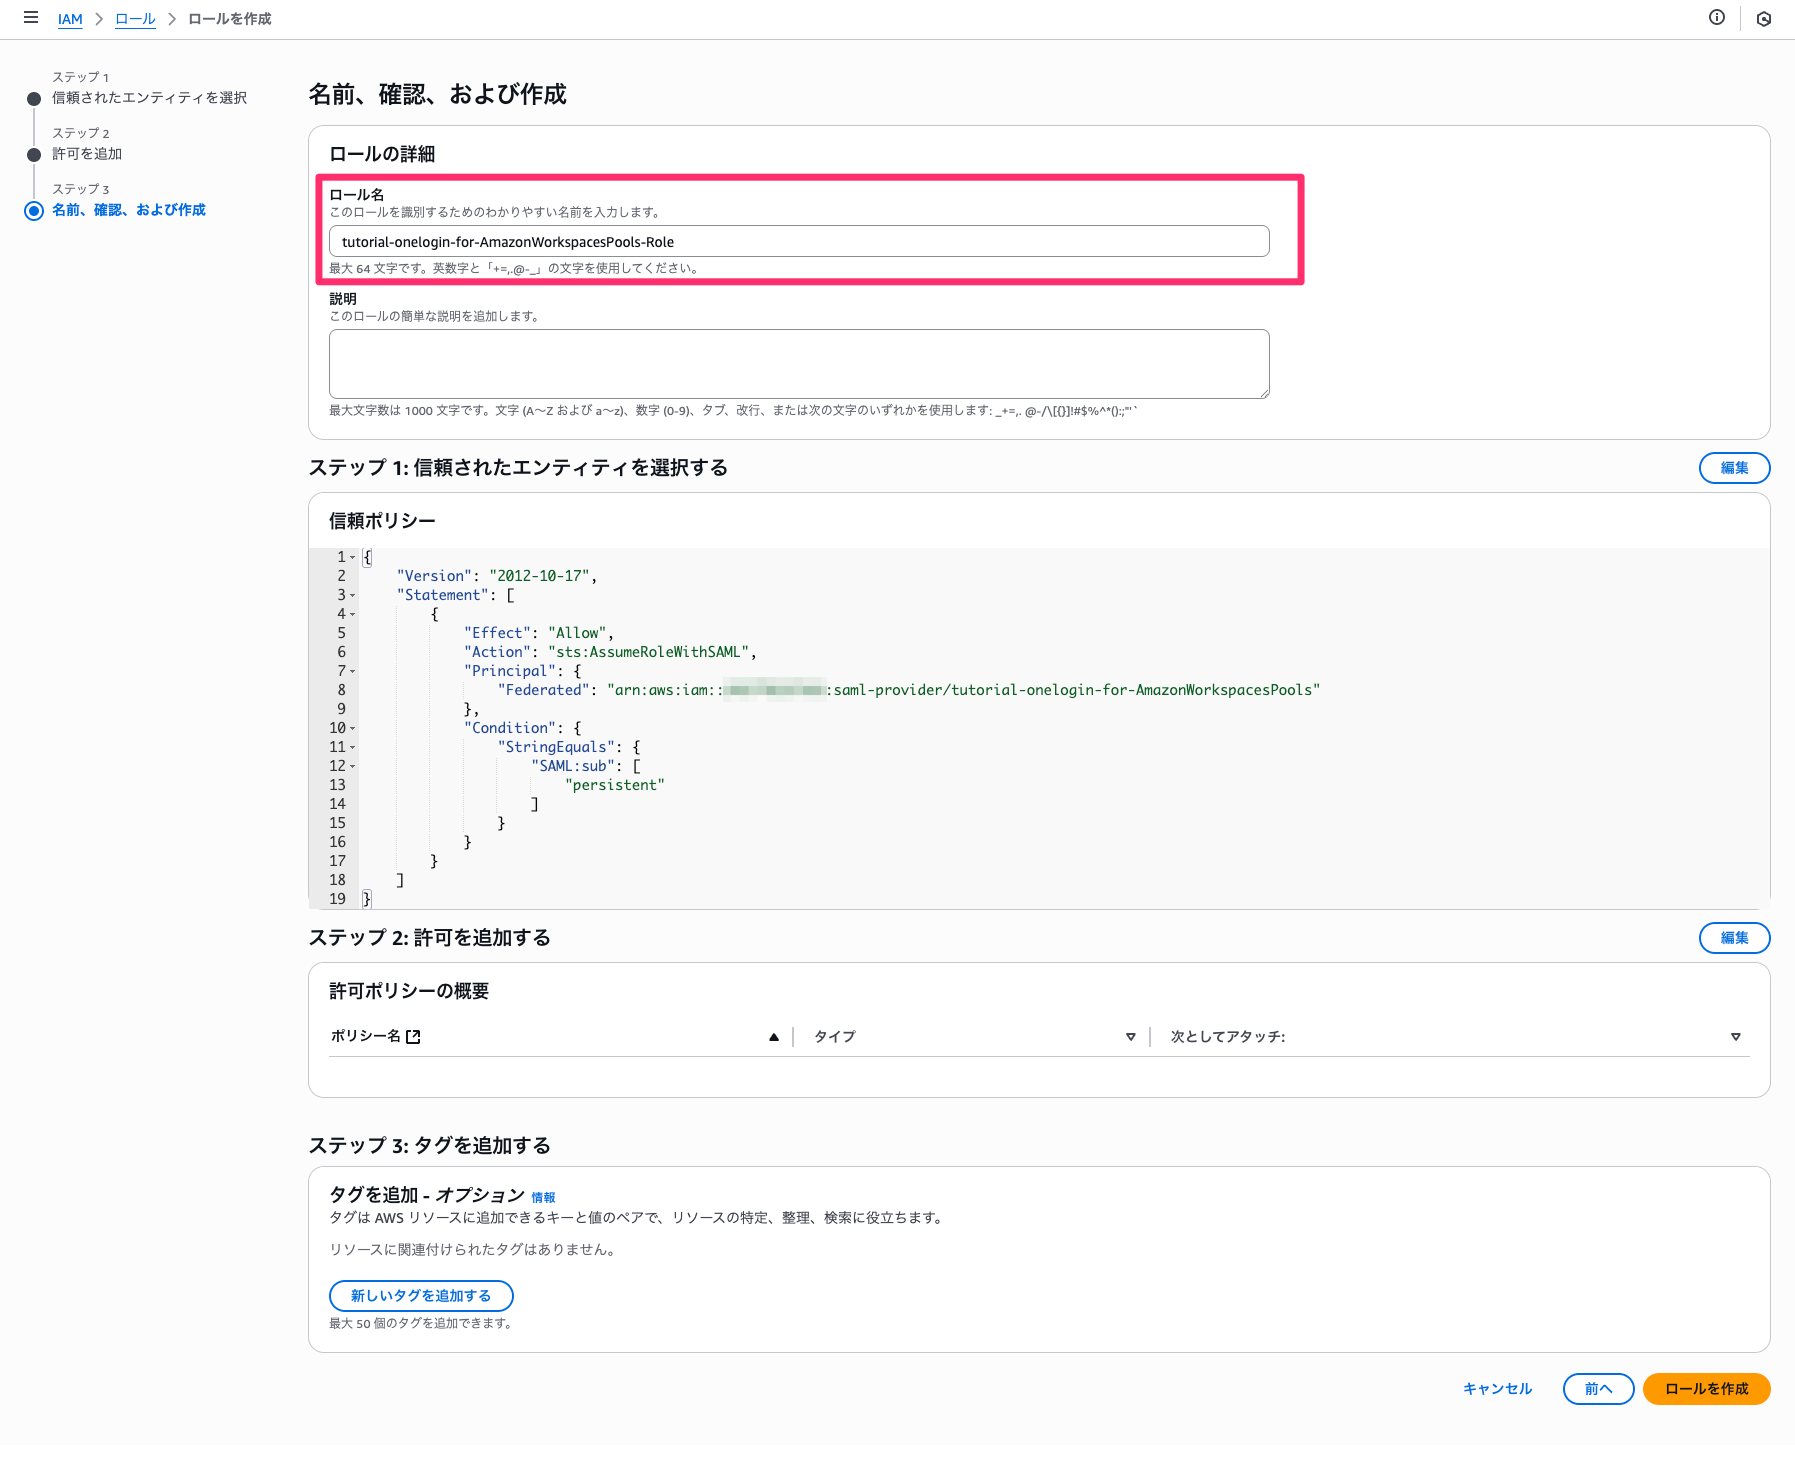This screenshot has width=1795, height=1480.
Task: Click the role name input field
Action: [x=798, y=241]
